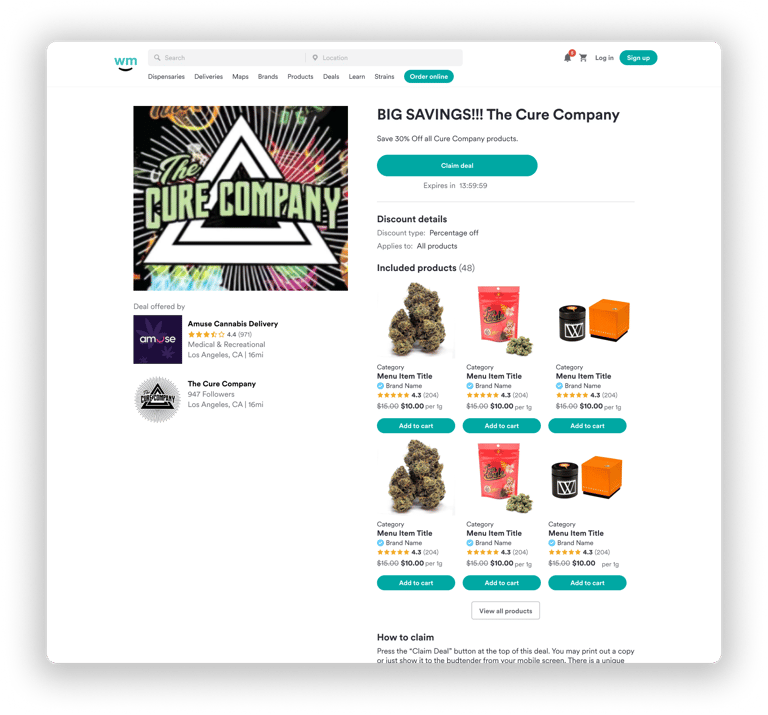768x715 pixels.
Task: Click the location pin icon
Action: pos(315,58)
